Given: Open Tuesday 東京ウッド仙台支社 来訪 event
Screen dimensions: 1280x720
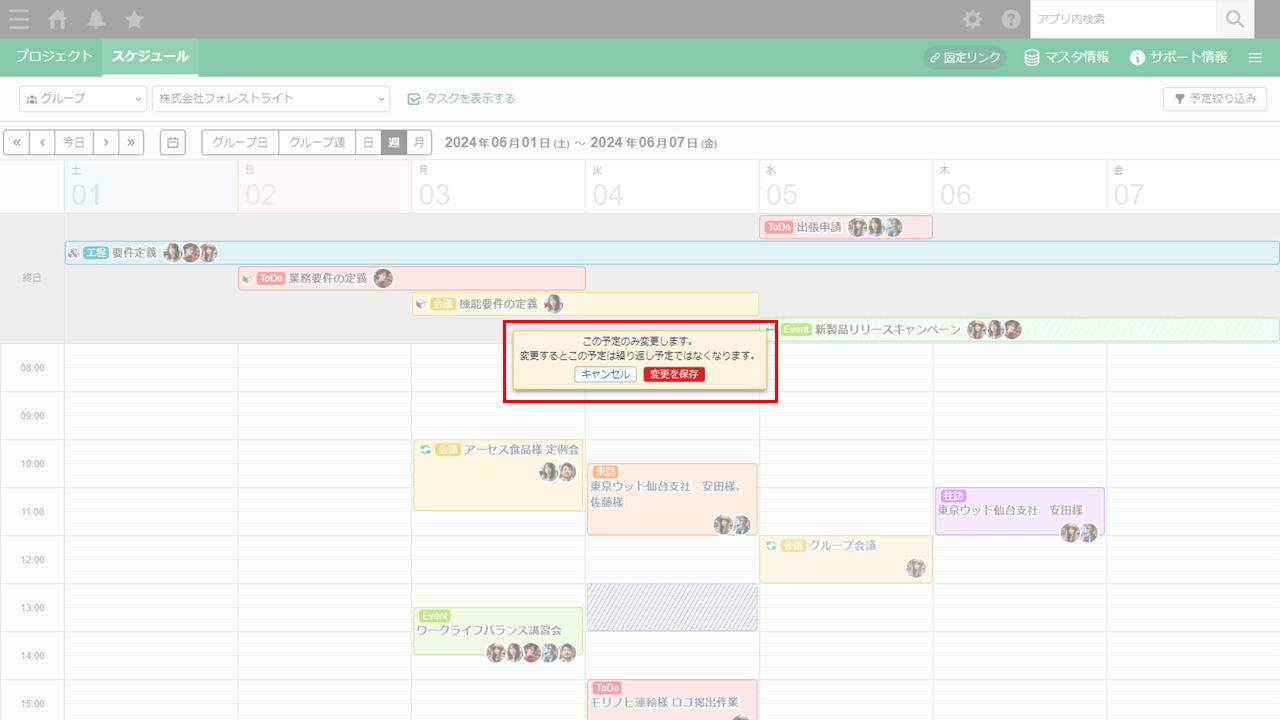Looking at the screenshot, I should [672, 499].
